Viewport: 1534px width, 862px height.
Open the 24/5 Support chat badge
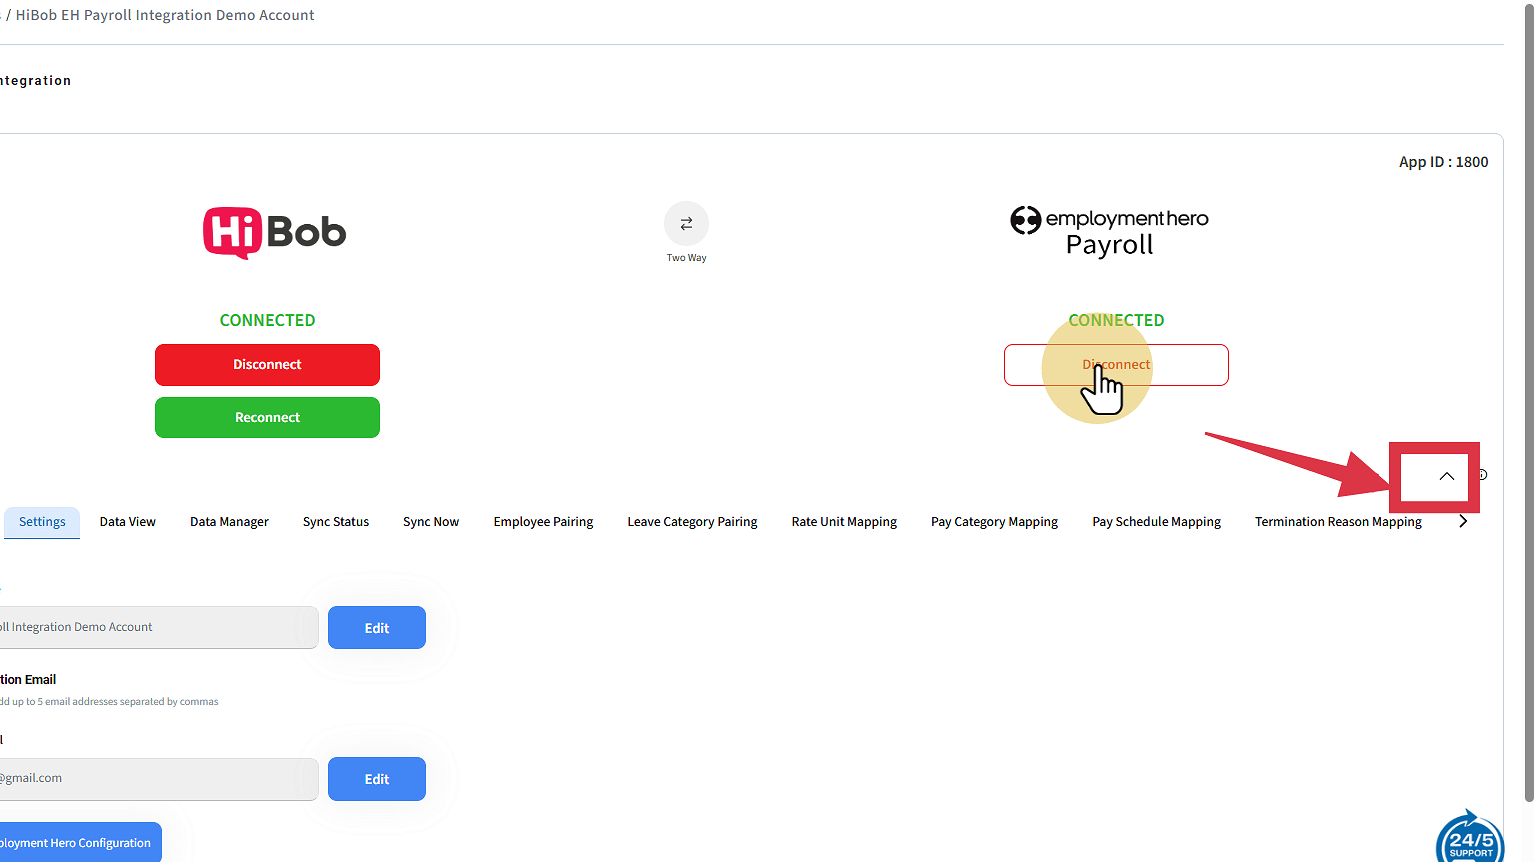point(1469,838)
